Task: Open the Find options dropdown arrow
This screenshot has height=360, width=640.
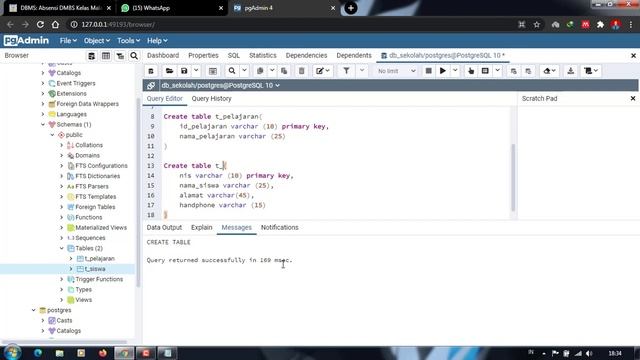Action: (x=244, y=71)
